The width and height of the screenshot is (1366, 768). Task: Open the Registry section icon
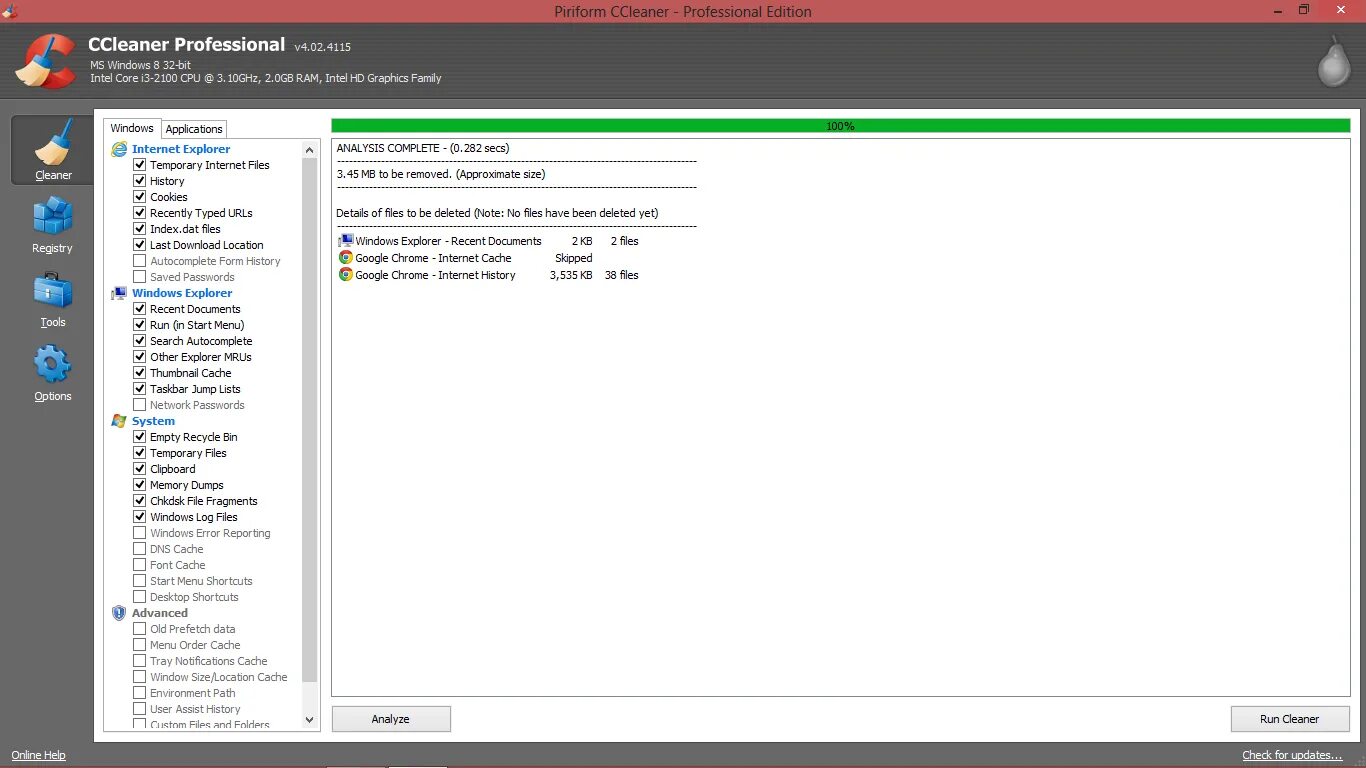pos(53,216)
